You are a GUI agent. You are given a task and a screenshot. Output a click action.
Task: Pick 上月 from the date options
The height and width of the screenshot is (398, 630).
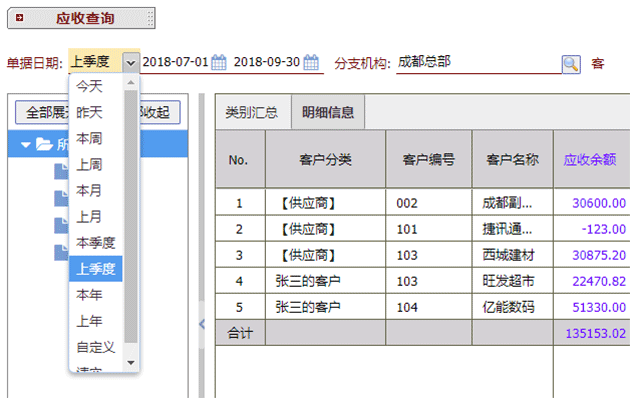pos(96,216)
